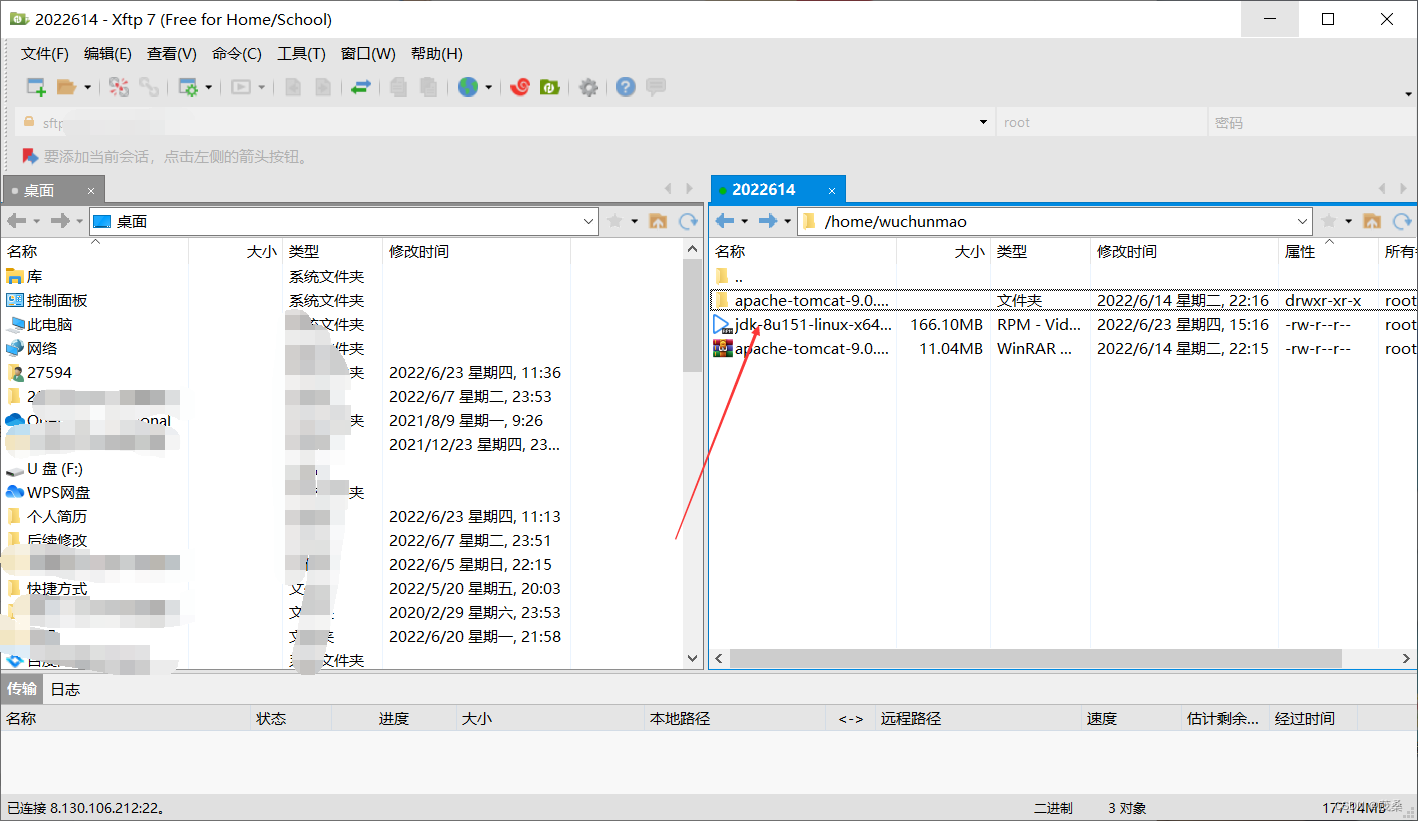Select the apache-tomcat-9.0 folder row
This screenshot has width=1418, height=821.
[x=1063, y=300]
